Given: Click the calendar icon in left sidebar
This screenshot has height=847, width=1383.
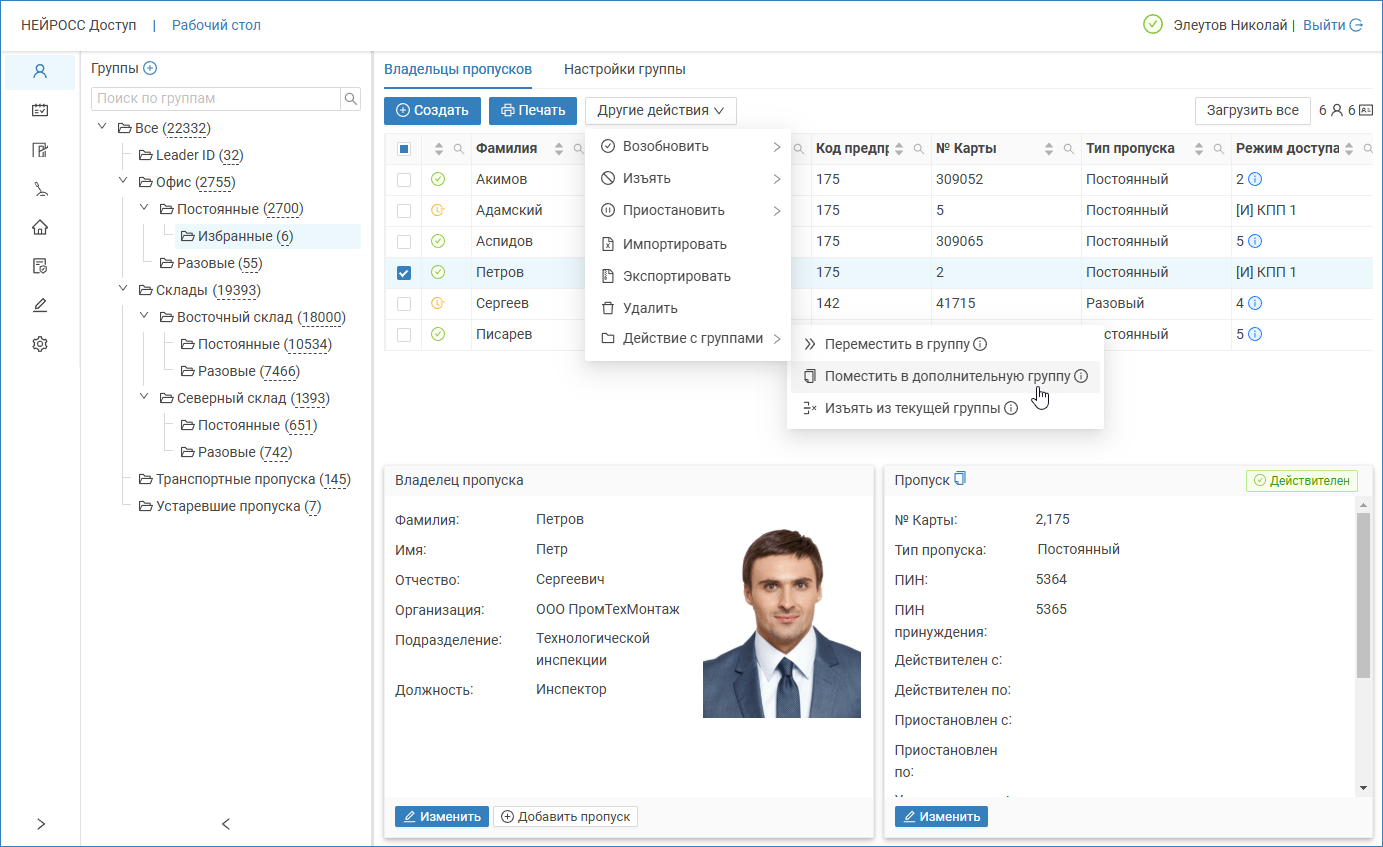Looking at the screenshot, I should point(40,110).
